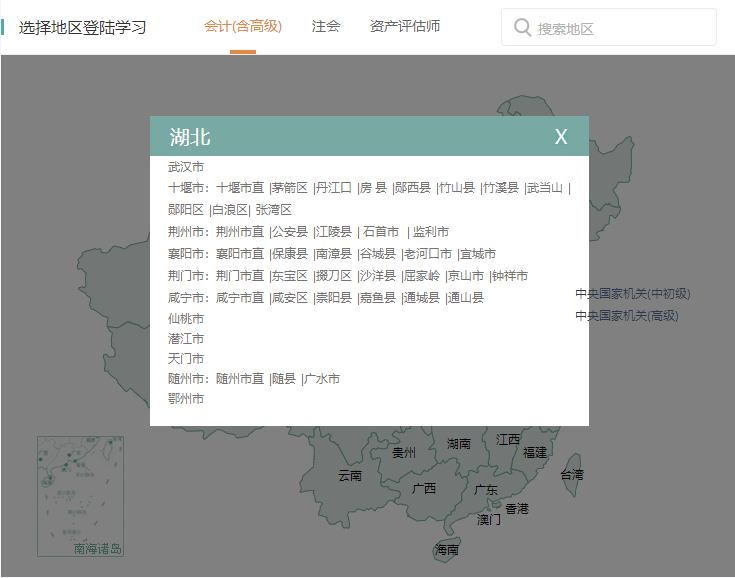Select 沙洋县

pos(378,276)
